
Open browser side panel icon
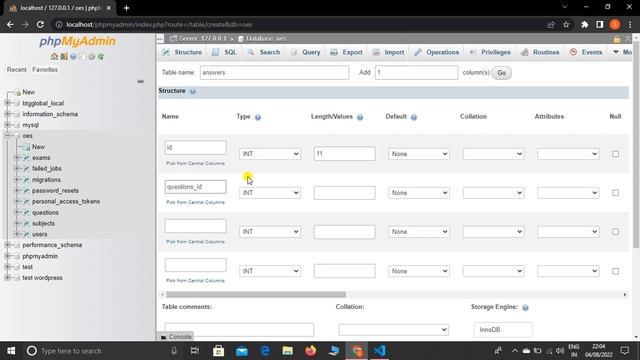click(x=600, y=24)
